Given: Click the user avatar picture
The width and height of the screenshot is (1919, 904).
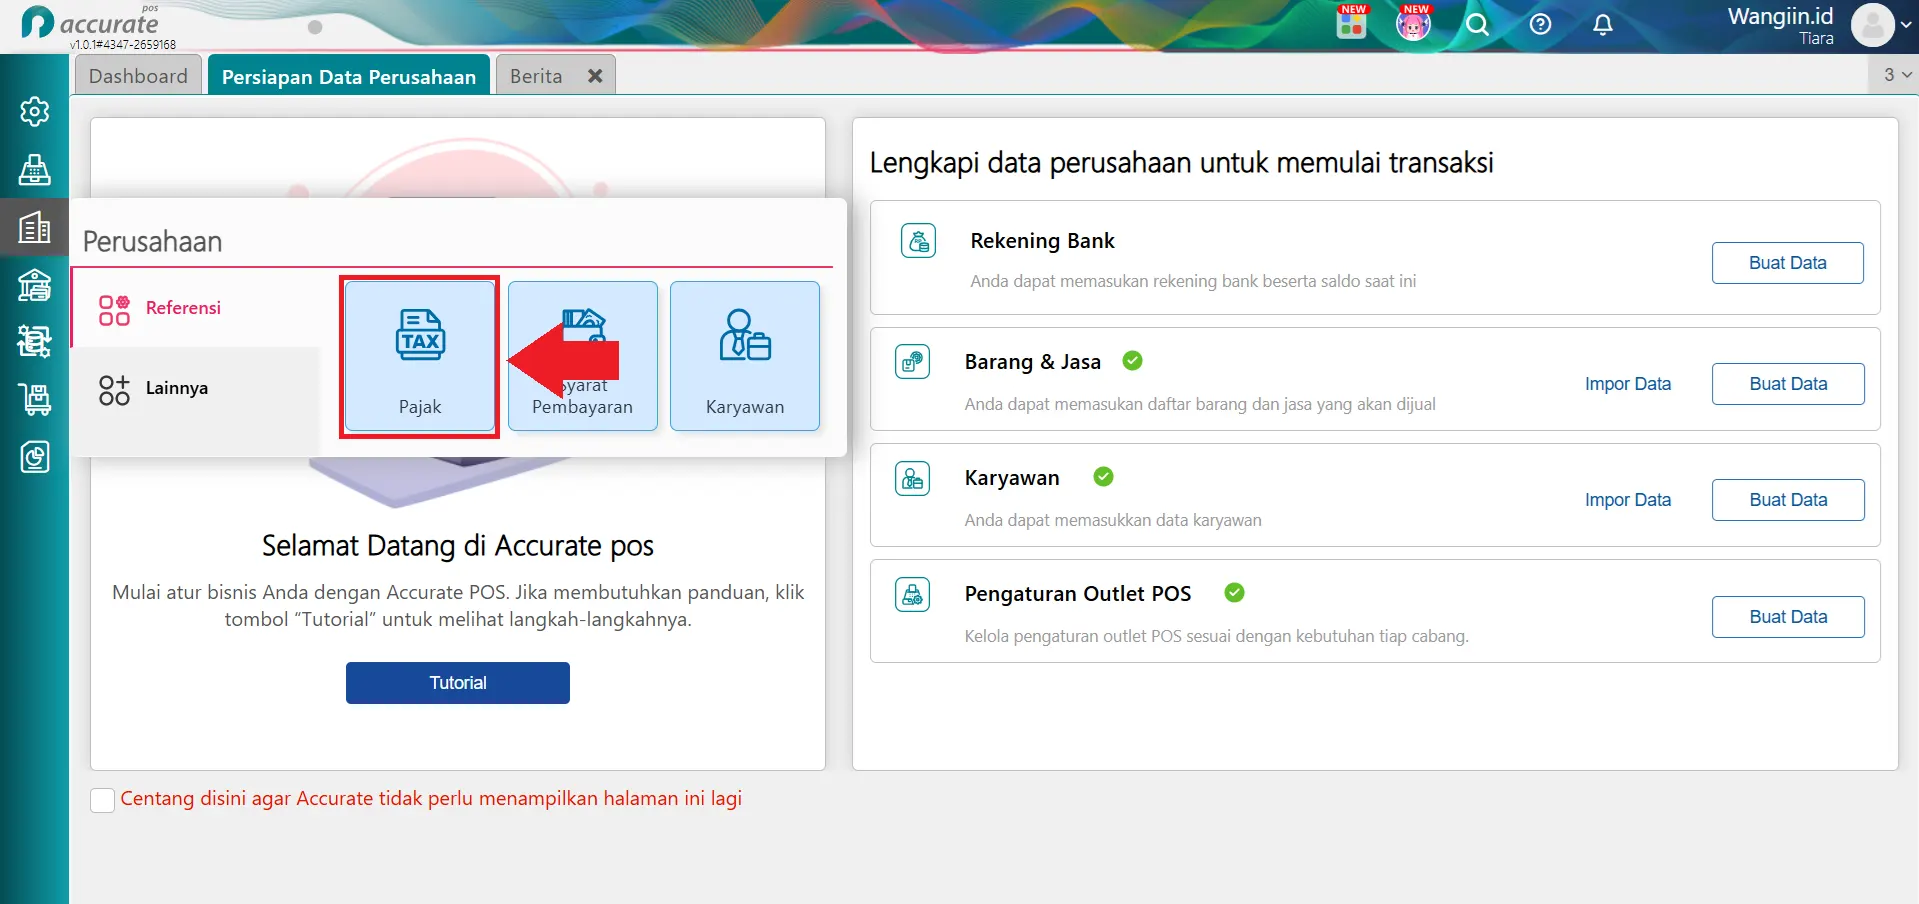Looking at the screenshot, I should 1873,25.
